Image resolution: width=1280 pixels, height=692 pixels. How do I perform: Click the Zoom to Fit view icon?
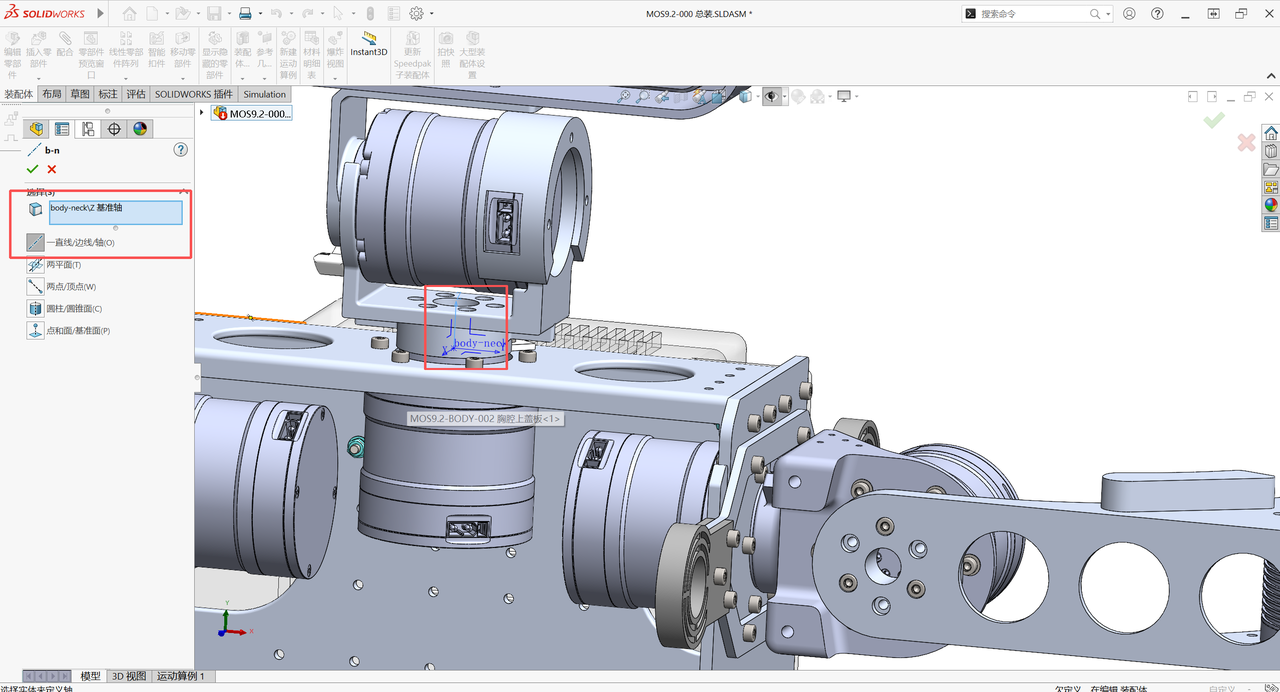(624, 97)
